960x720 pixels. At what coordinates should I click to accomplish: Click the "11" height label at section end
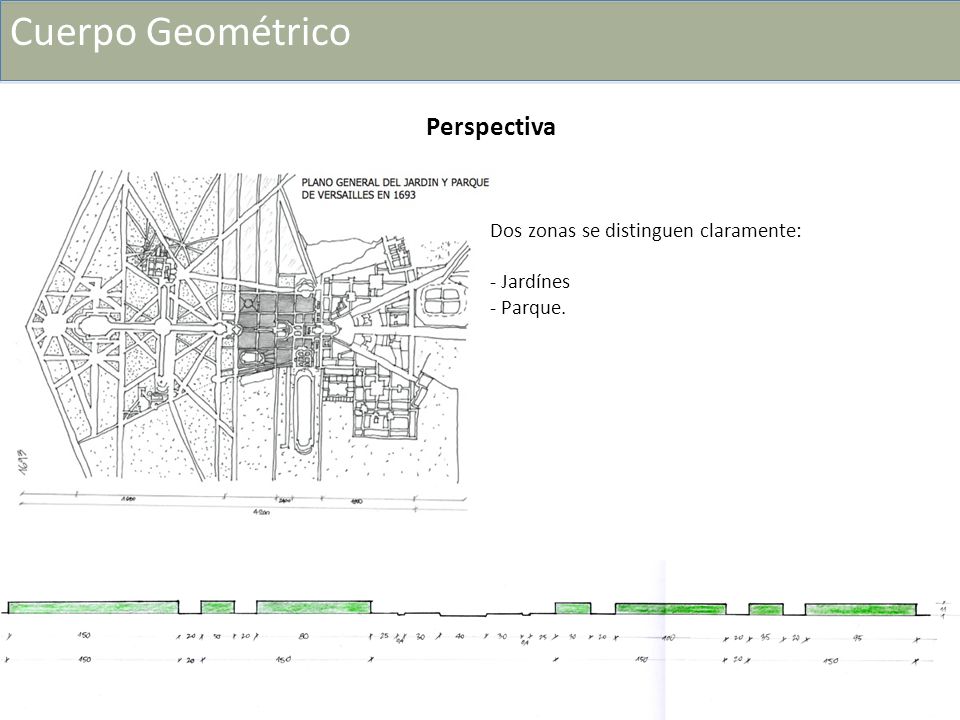(943, 609)
